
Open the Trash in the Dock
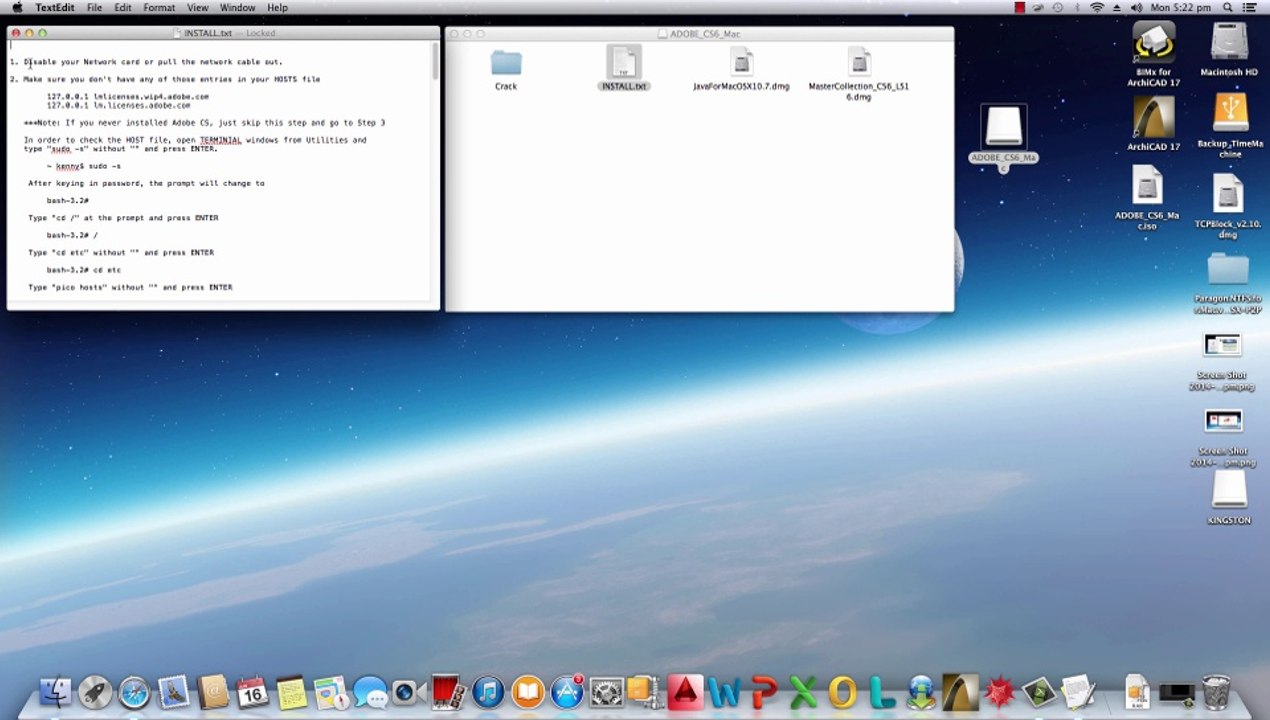(1216, 692)
